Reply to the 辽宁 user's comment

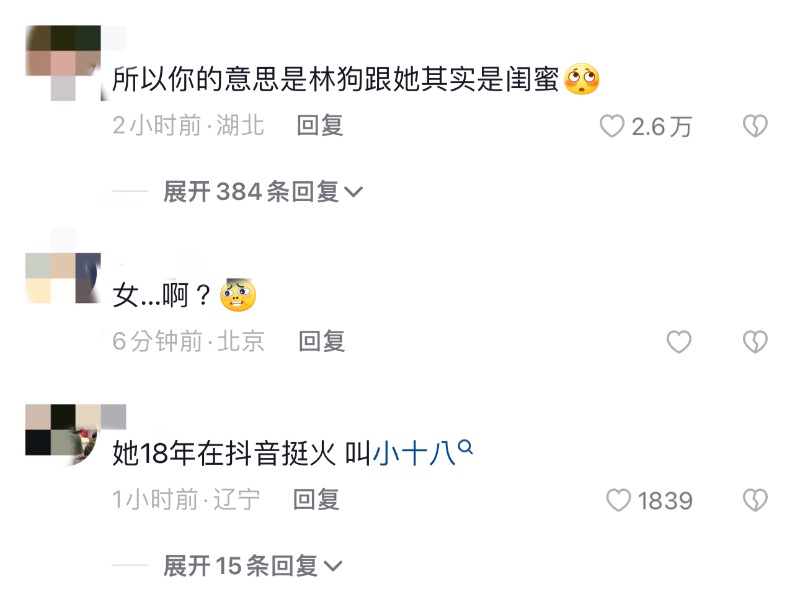click(x=316, y=499)
